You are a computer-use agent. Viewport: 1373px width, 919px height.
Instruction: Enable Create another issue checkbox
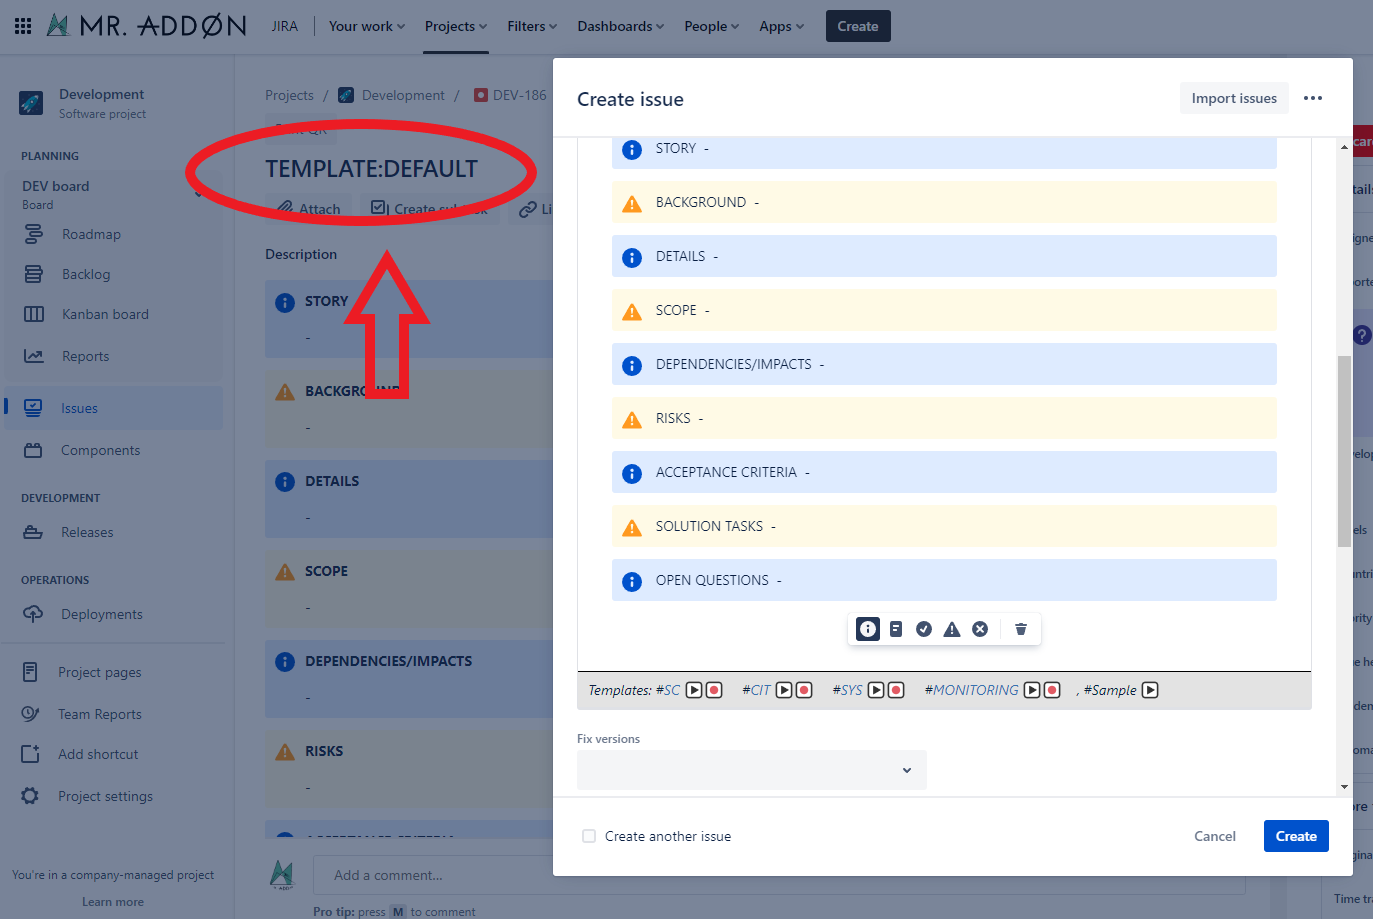tap(589, 836)
